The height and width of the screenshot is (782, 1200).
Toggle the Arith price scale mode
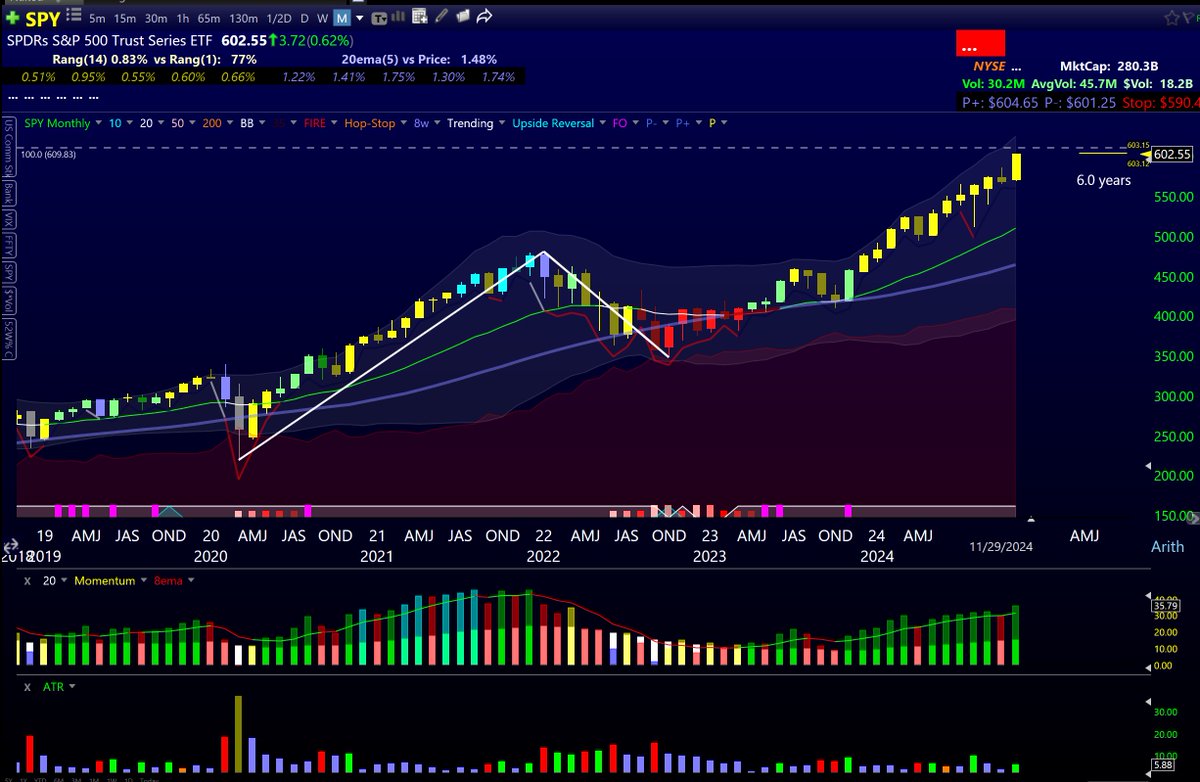1166,546
